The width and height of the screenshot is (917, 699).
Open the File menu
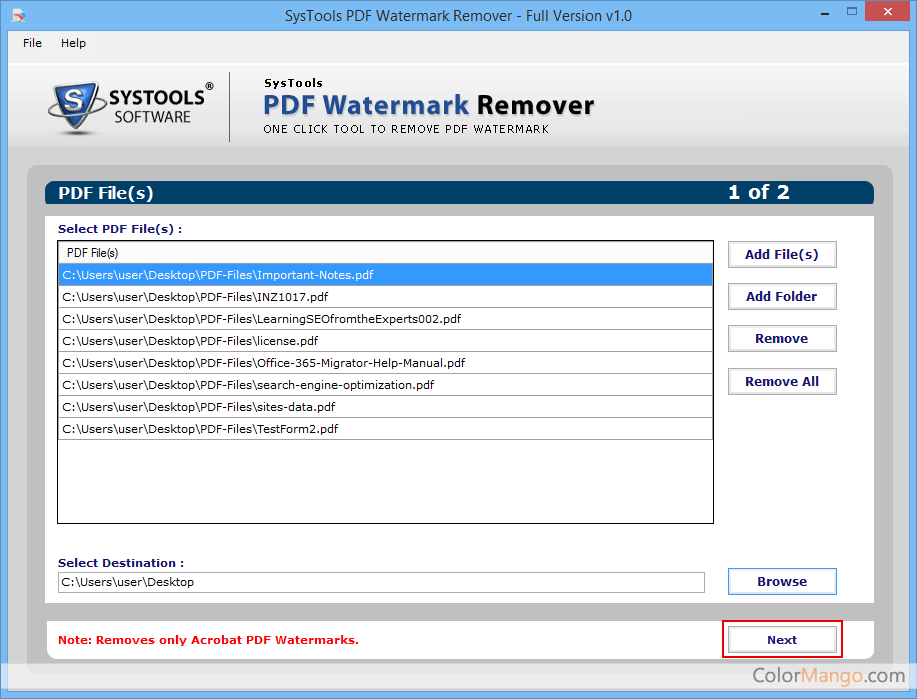(x=32, y=43)
